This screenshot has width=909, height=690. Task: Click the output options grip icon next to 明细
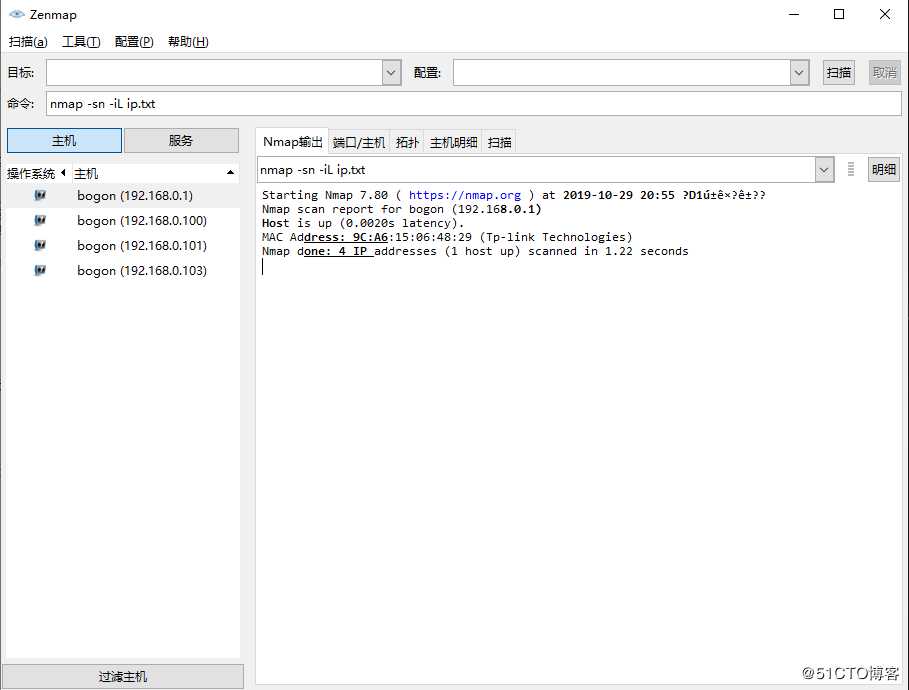[850, 169]
